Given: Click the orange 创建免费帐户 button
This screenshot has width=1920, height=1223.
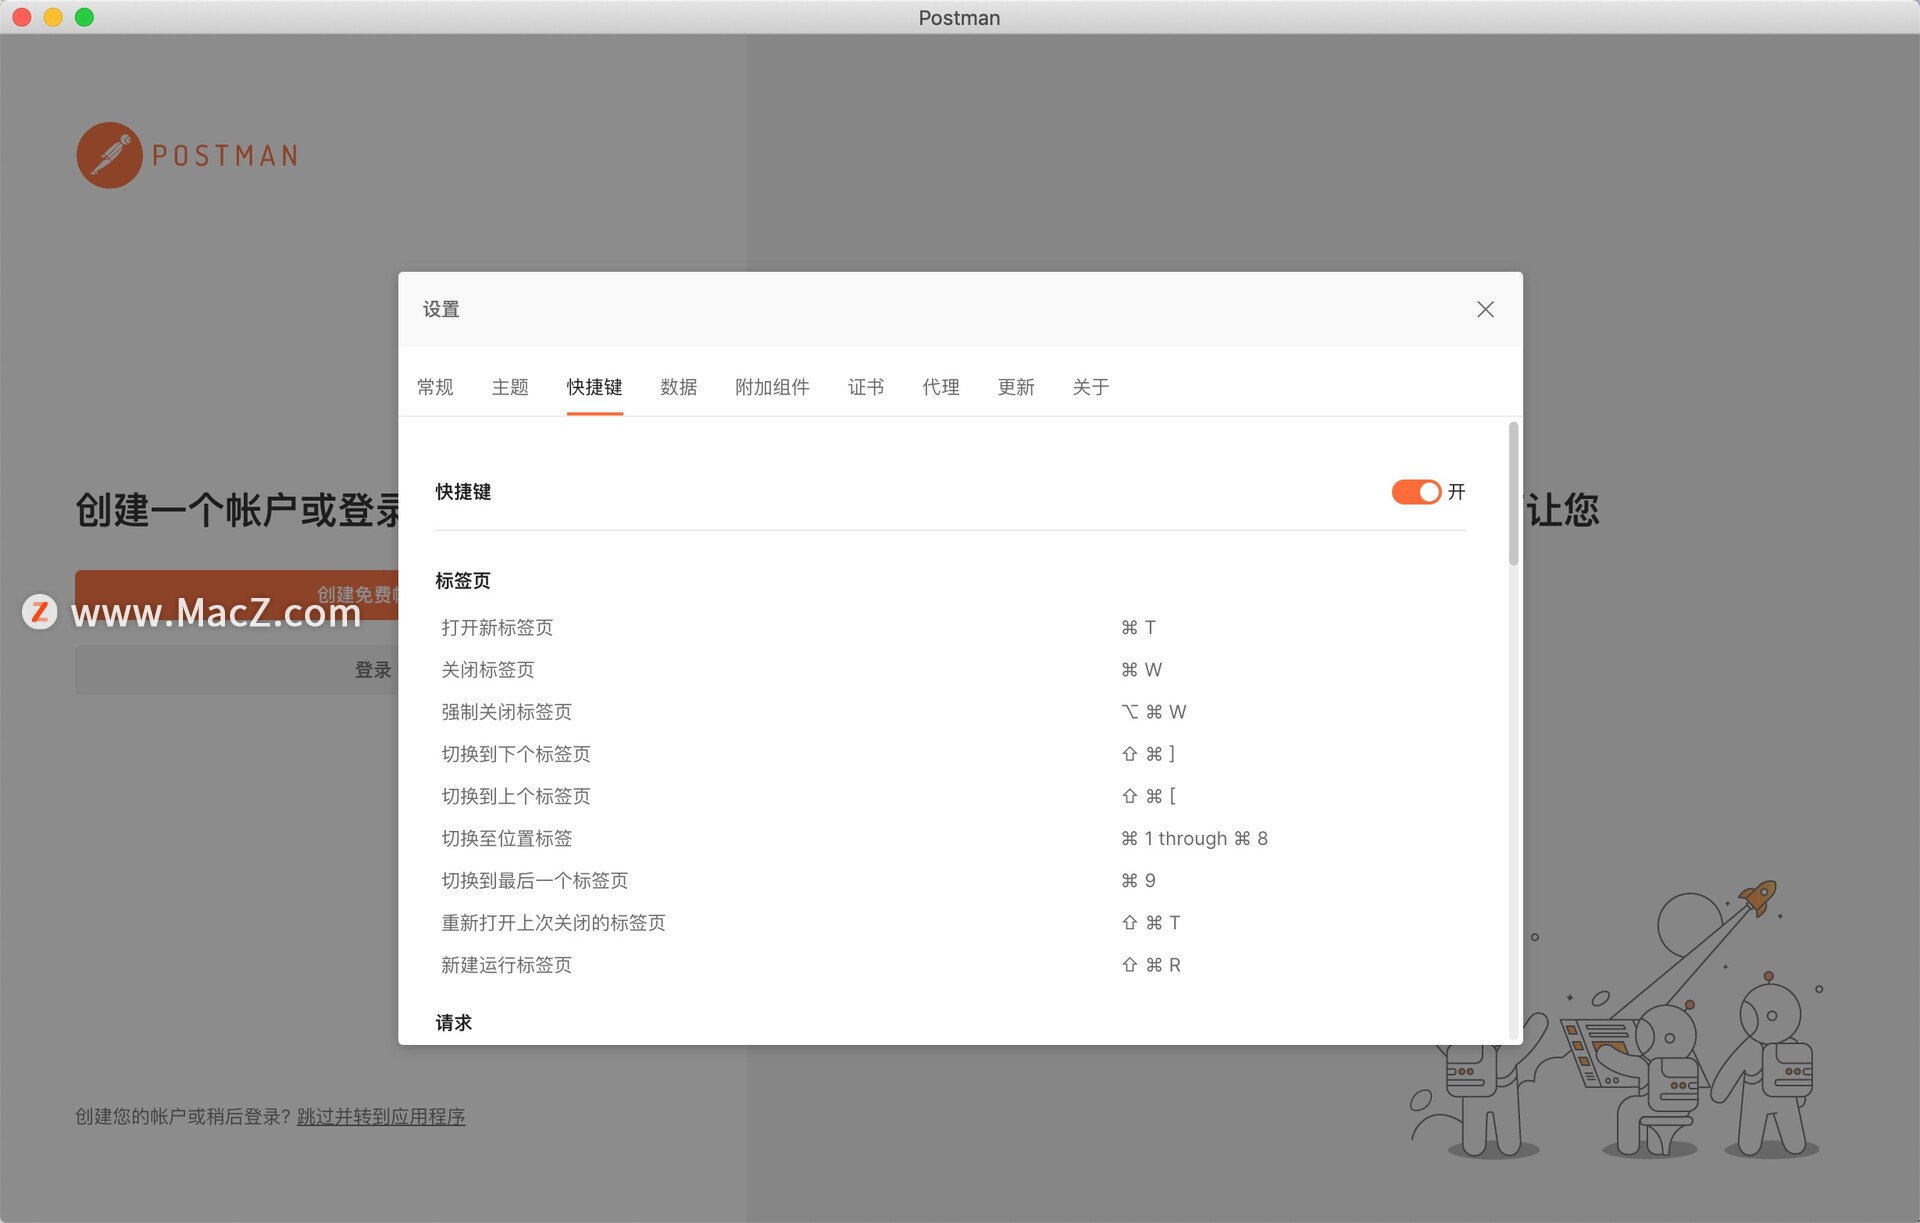Looking at the screenshot, I should tap(236, 595).
